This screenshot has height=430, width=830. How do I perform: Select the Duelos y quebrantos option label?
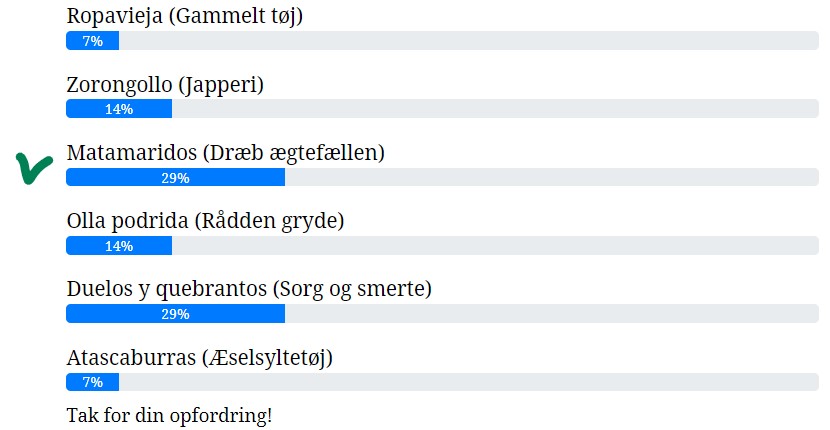point(249,289)
